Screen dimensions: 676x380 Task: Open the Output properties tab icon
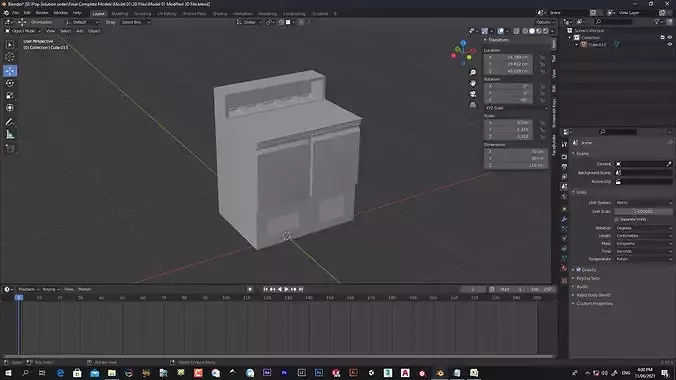click(x=564, y=166)
